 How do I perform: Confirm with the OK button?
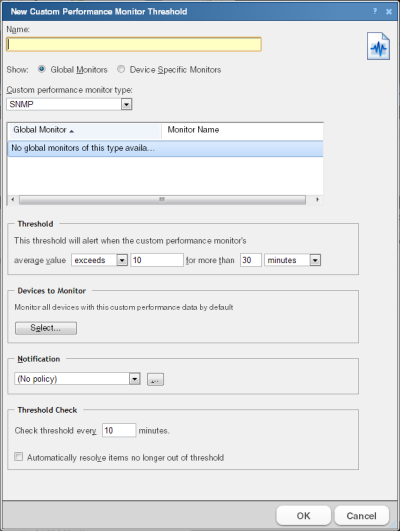(x=303, y=516)
